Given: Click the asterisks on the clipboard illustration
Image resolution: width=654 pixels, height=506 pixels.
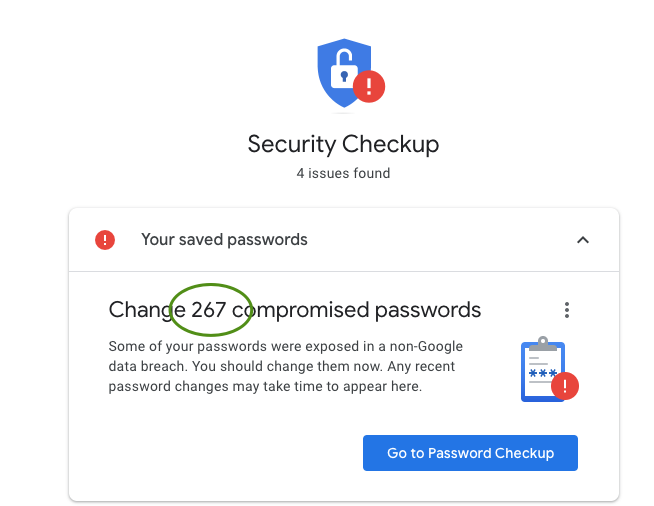Looking at the screenshot, I should coord(543,374).
